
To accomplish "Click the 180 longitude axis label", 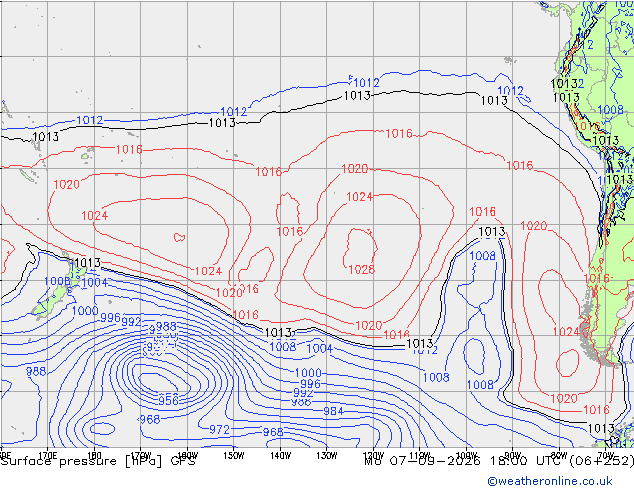I will click(94, 456).
